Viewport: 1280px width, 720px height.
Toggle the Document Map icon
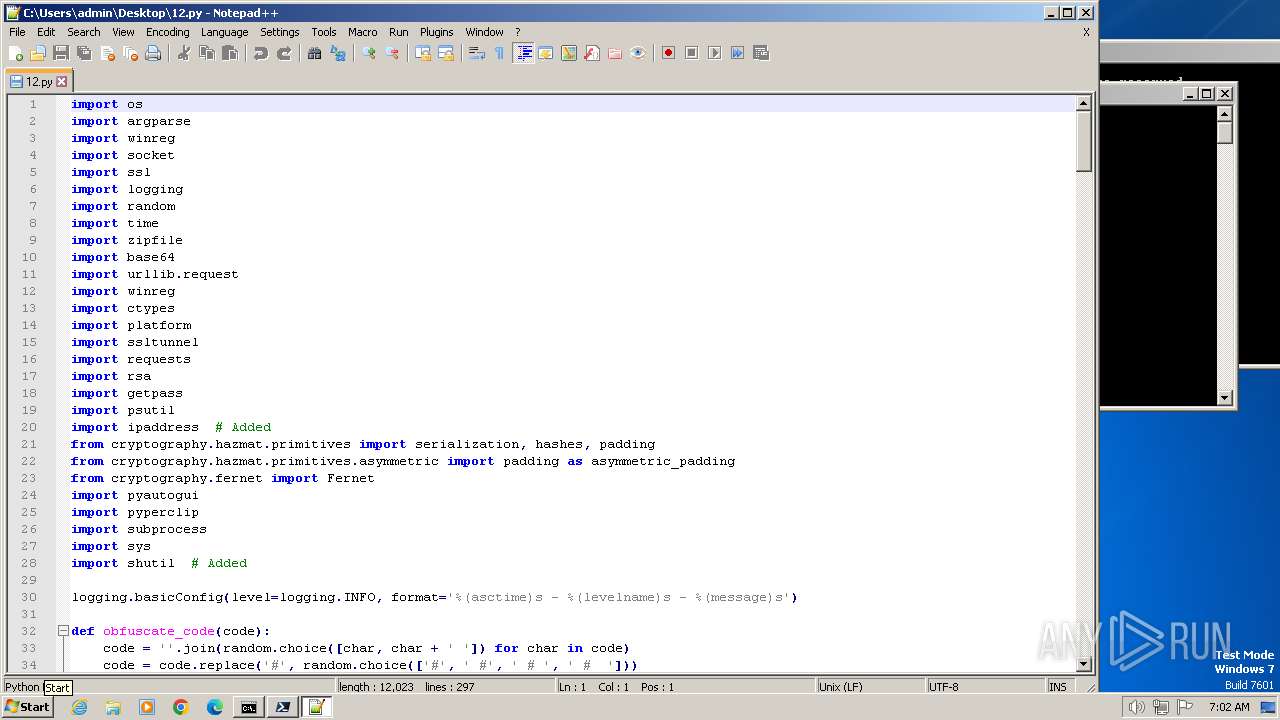(x=568, y=53)
